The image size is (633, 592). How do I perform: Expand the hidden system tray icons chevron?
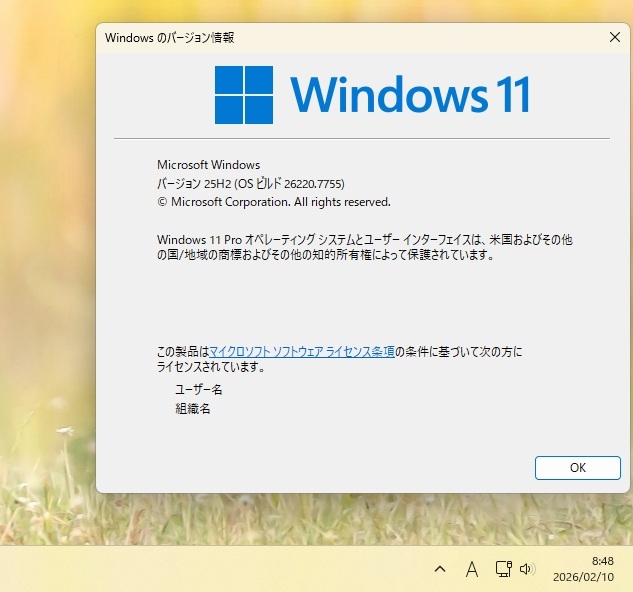440,569
